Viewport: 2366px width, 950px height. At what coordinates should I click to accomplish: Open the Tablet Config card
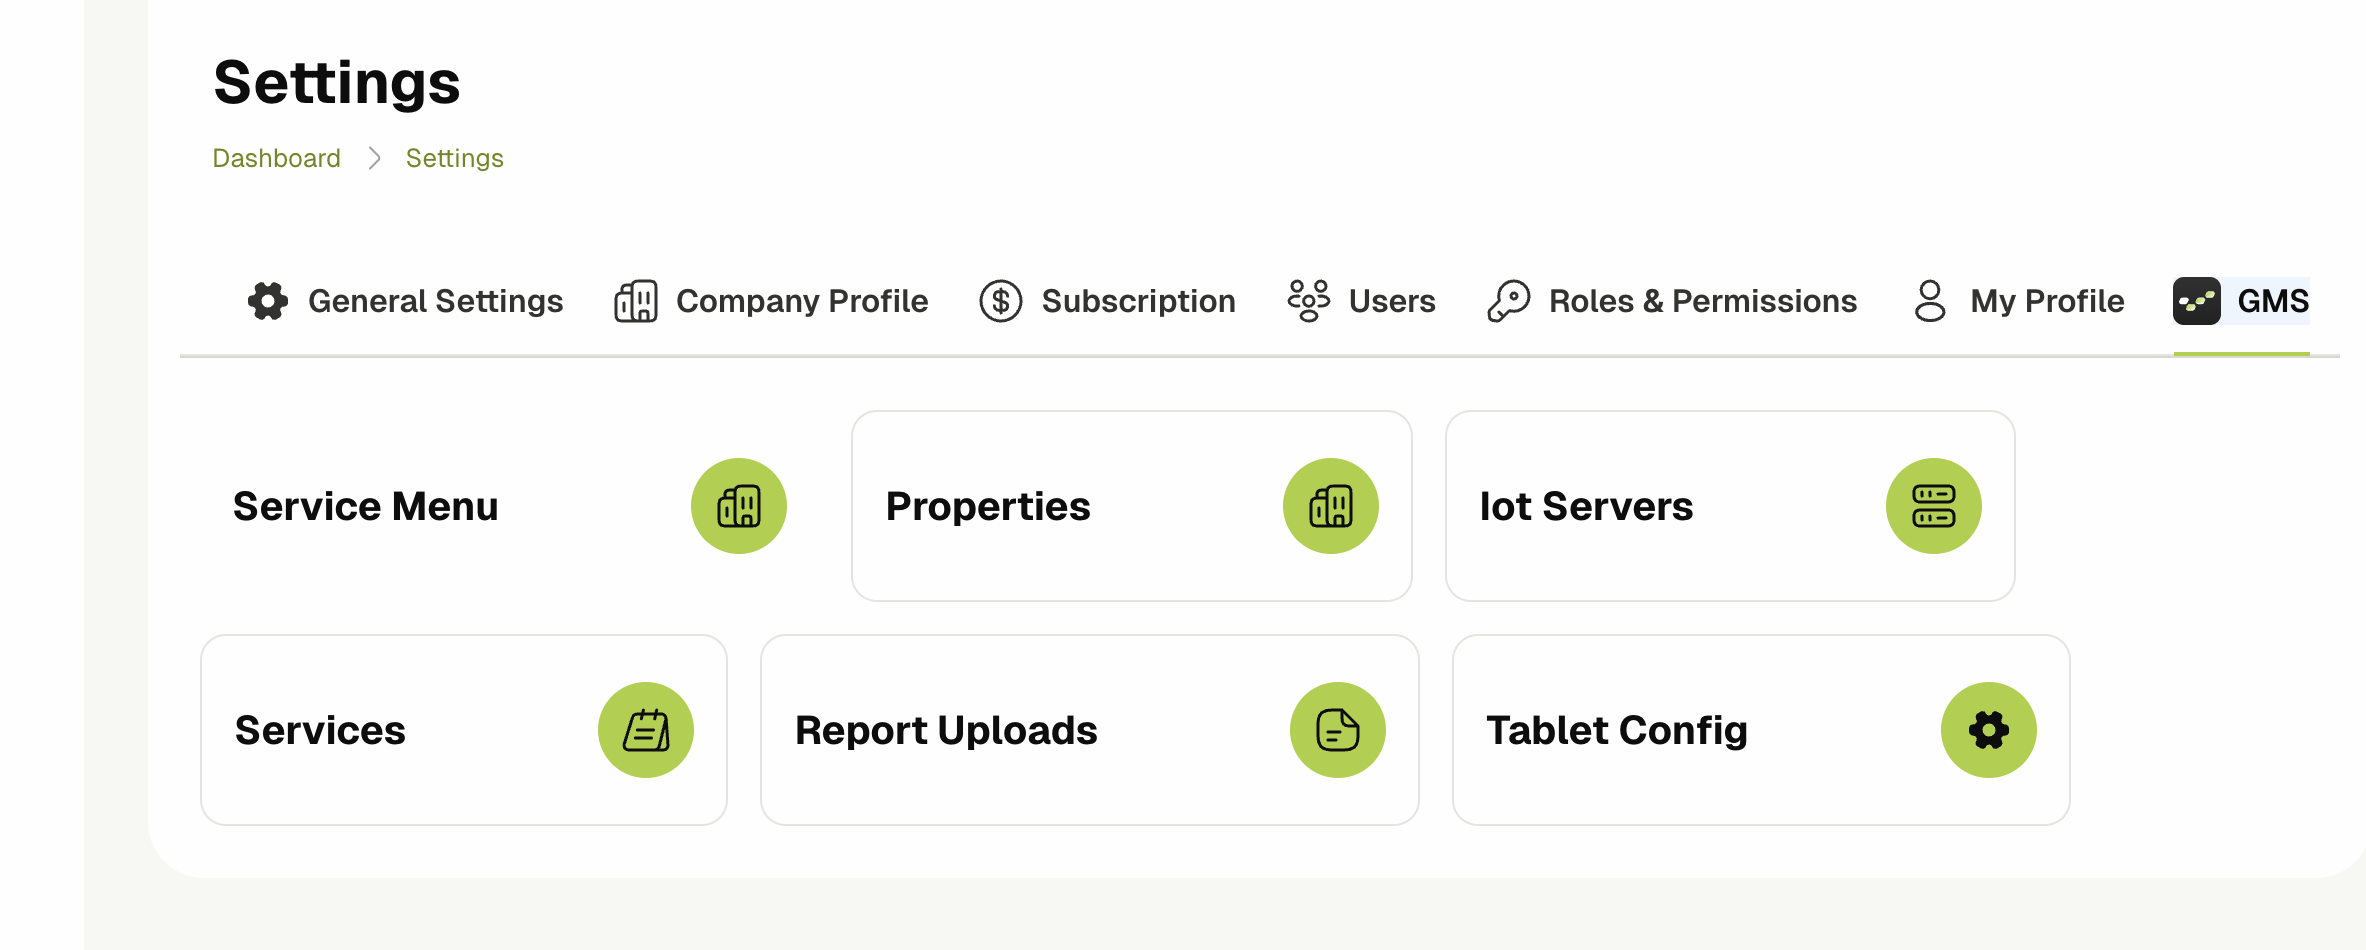point(1700,730)
